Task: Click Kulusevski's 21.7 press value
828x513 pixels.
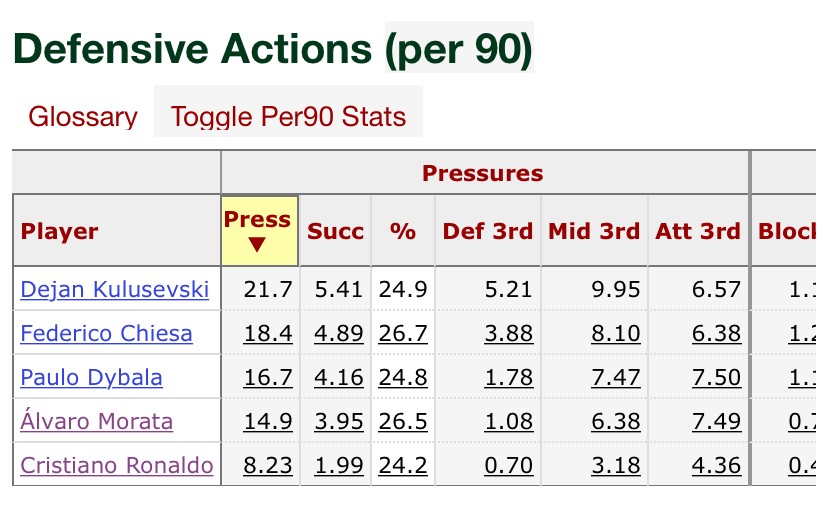Action: pyautogui.click(x=268, y=290)
